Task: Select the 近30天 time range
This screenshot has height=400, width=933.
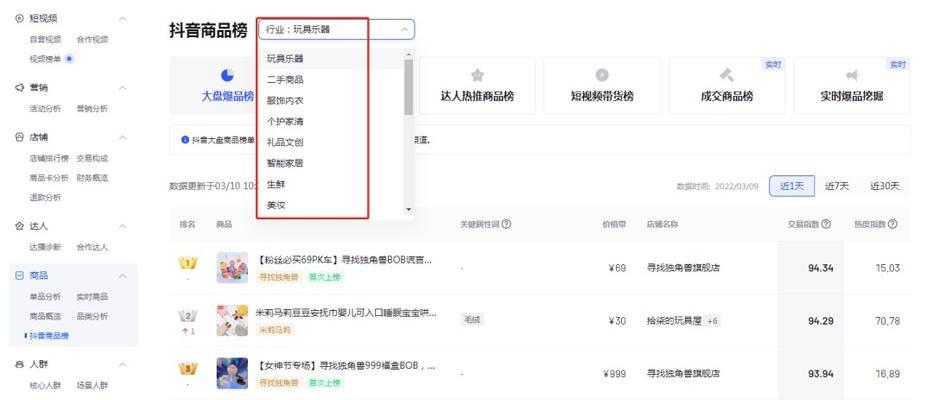Action: 884,186
